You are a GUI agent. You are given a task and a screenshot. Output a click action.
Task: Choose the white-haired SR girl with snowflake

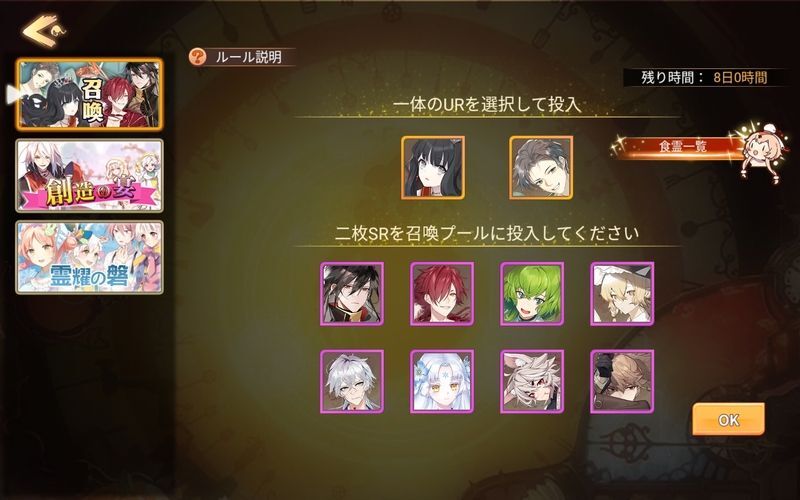[442, 381]
